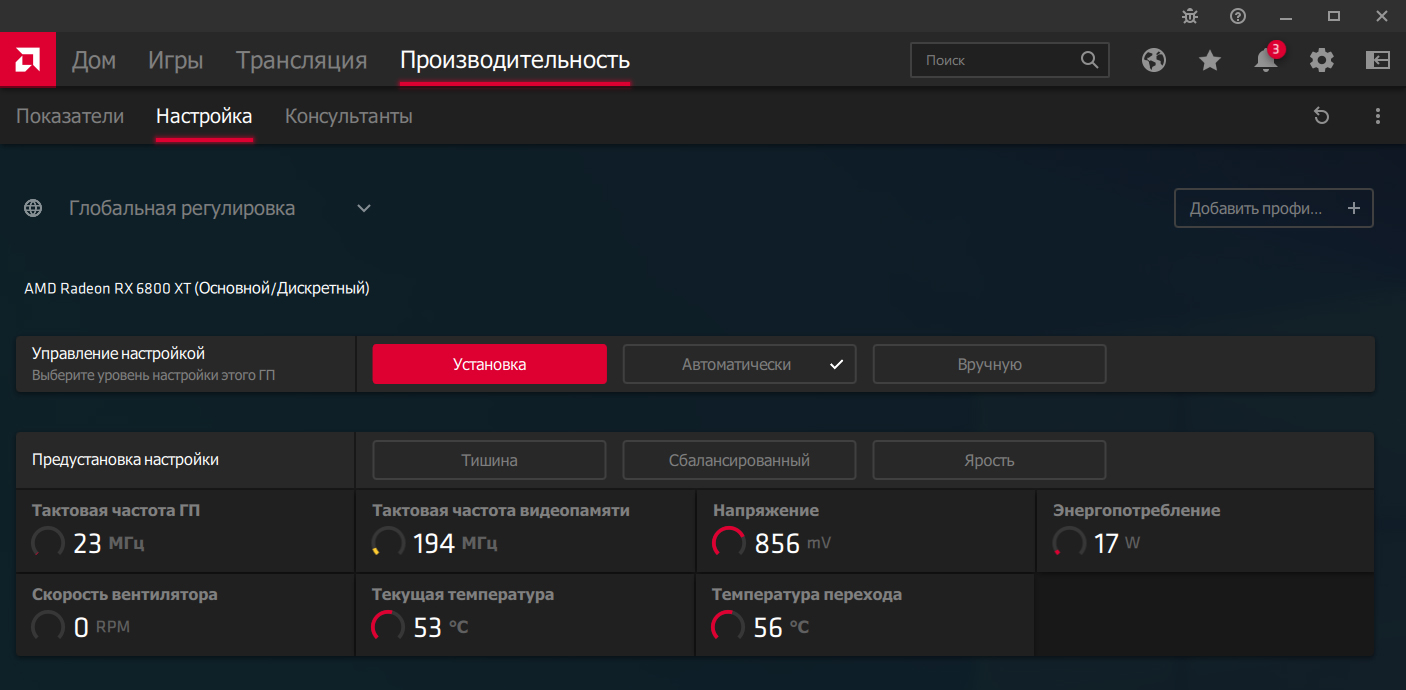Expand the Глобальная регулировка dropdown chevron
The image size is (1406, 690).
(364, 208)
